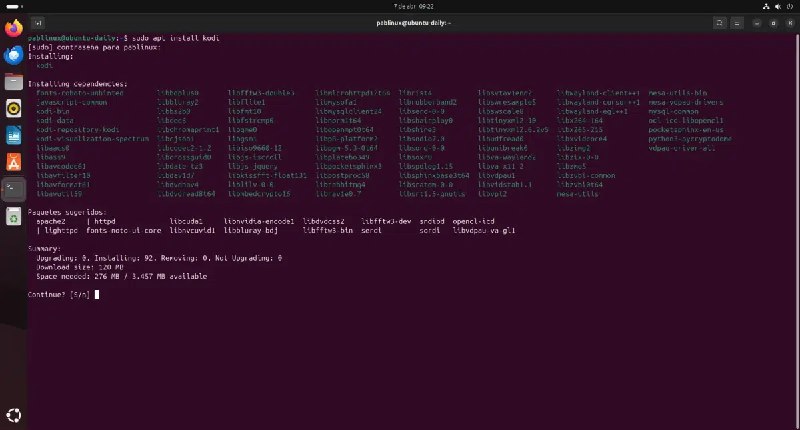Viewport: 800px width, 430px height.
Task: Open the power menu icon in top bar
Action: pos(790,6)
